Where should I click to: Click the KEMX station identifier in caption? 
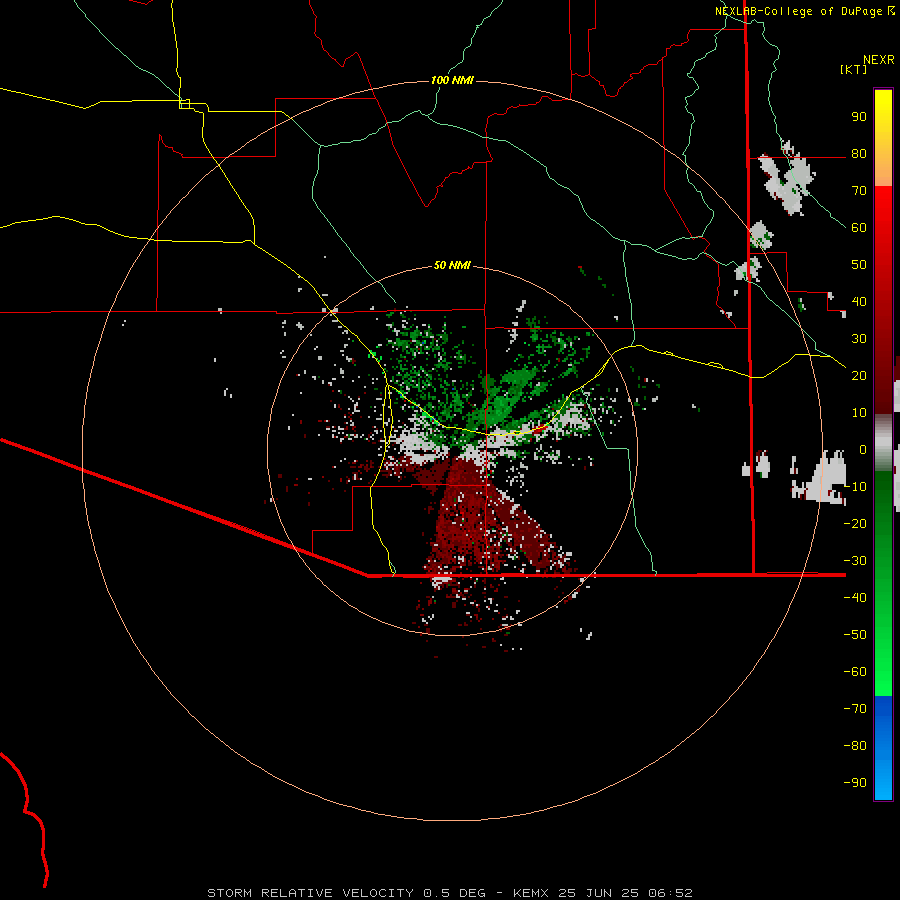[531, 893]
